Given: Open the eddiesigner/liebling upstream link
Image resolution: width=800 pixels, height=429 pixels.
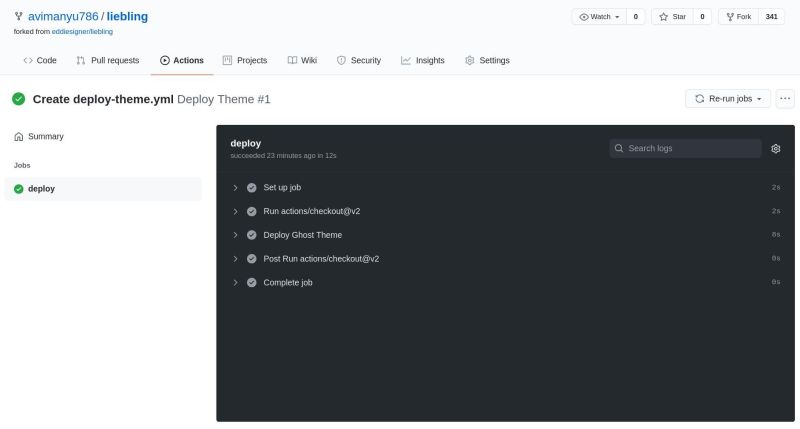Looking at the screenshot, I should pyautogui.click(x=82, y=32).
